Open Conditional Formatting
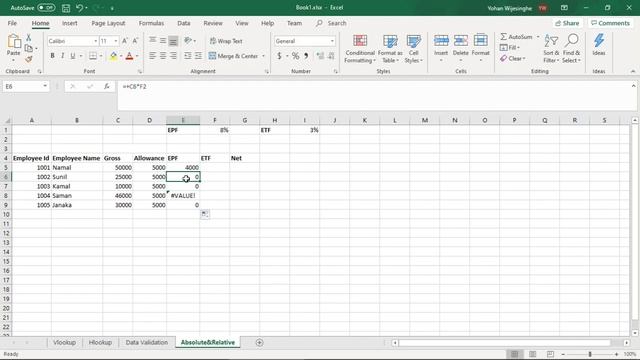 tap(360, 49)
